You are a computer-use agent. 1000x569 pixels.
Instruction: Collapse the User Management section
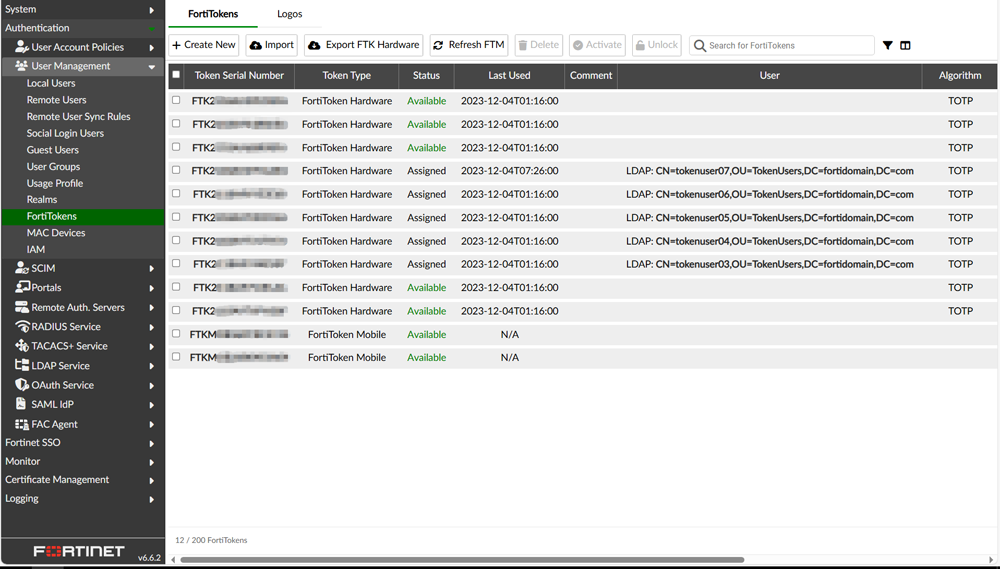(x=152, y=67)
